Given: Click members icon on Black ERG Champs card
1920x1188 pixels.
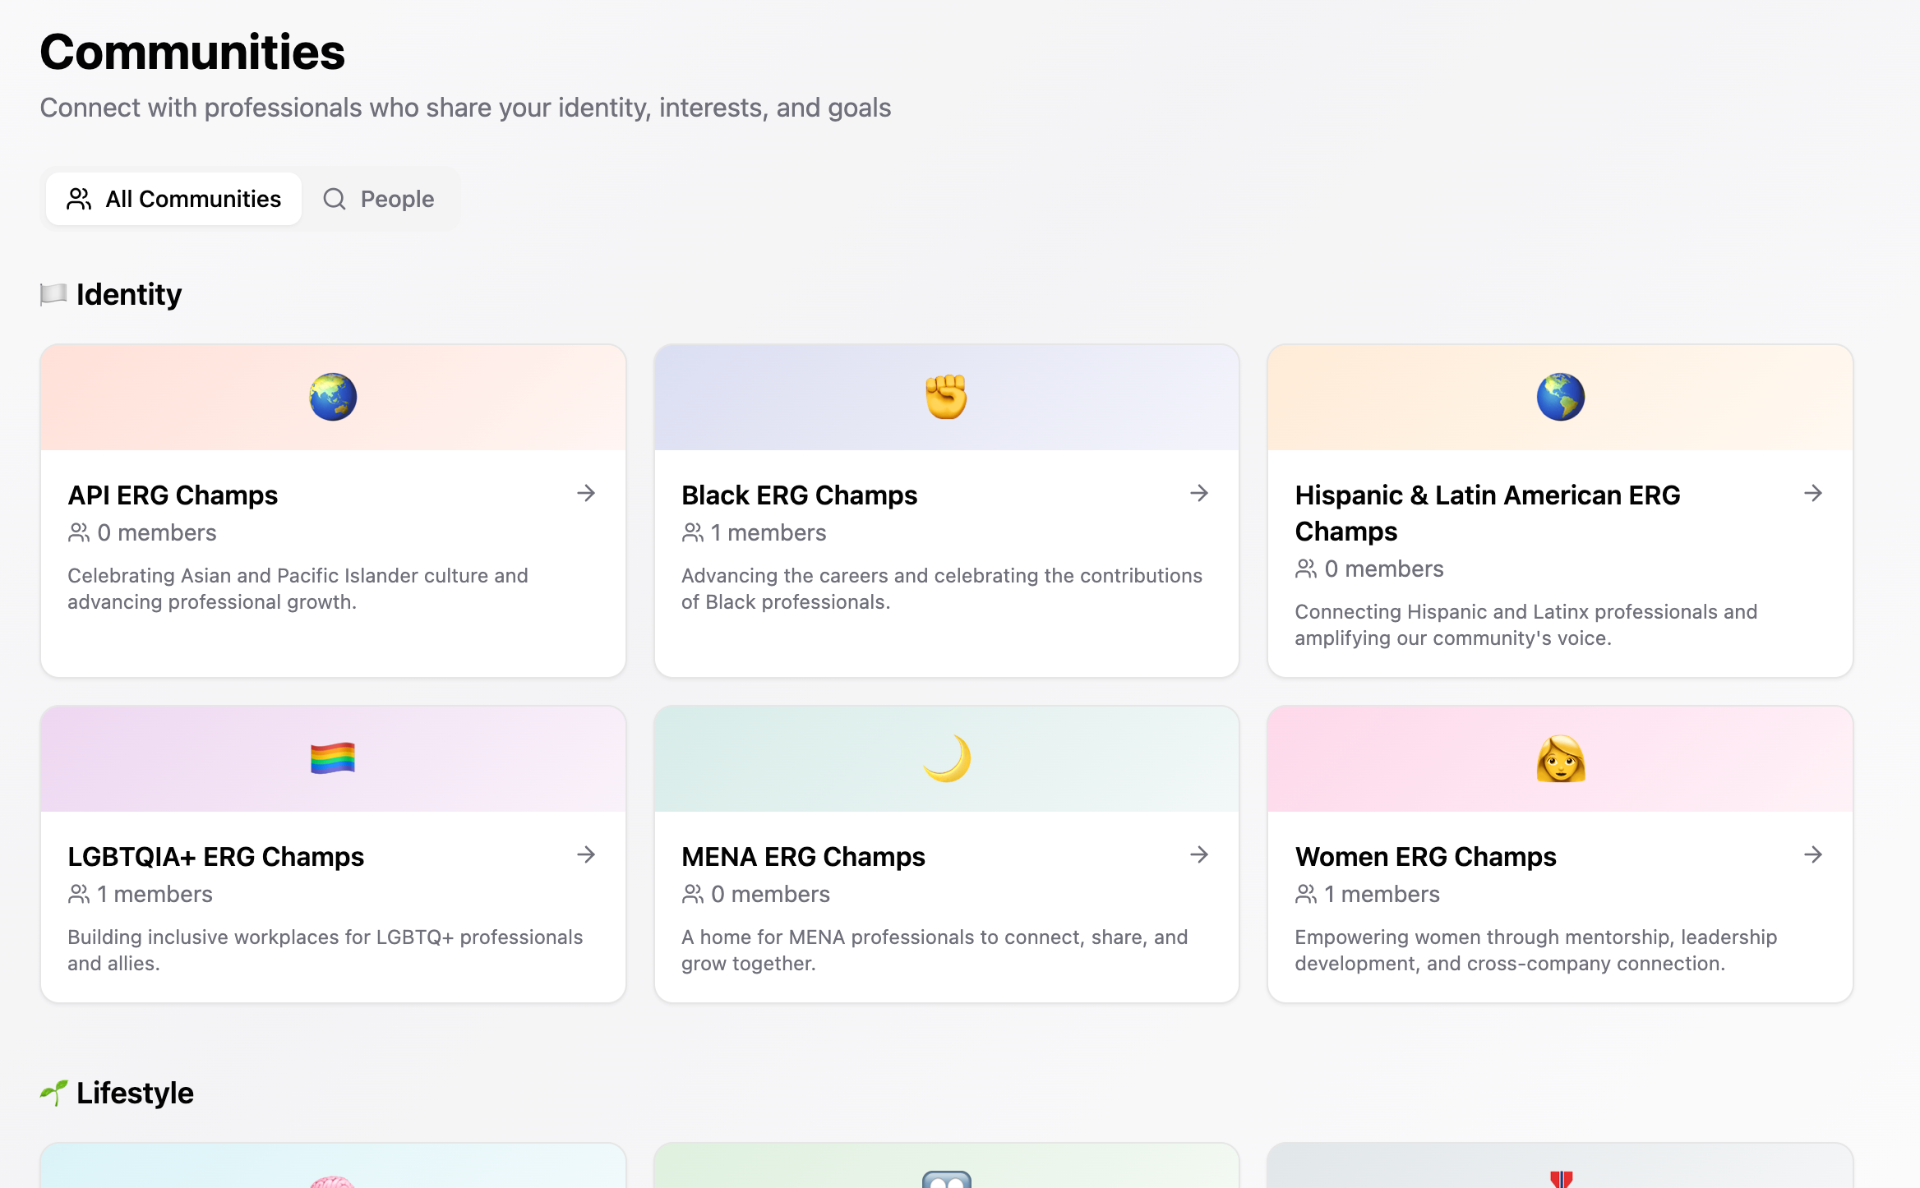Looking at the screenshot, I should coord(693,533).
